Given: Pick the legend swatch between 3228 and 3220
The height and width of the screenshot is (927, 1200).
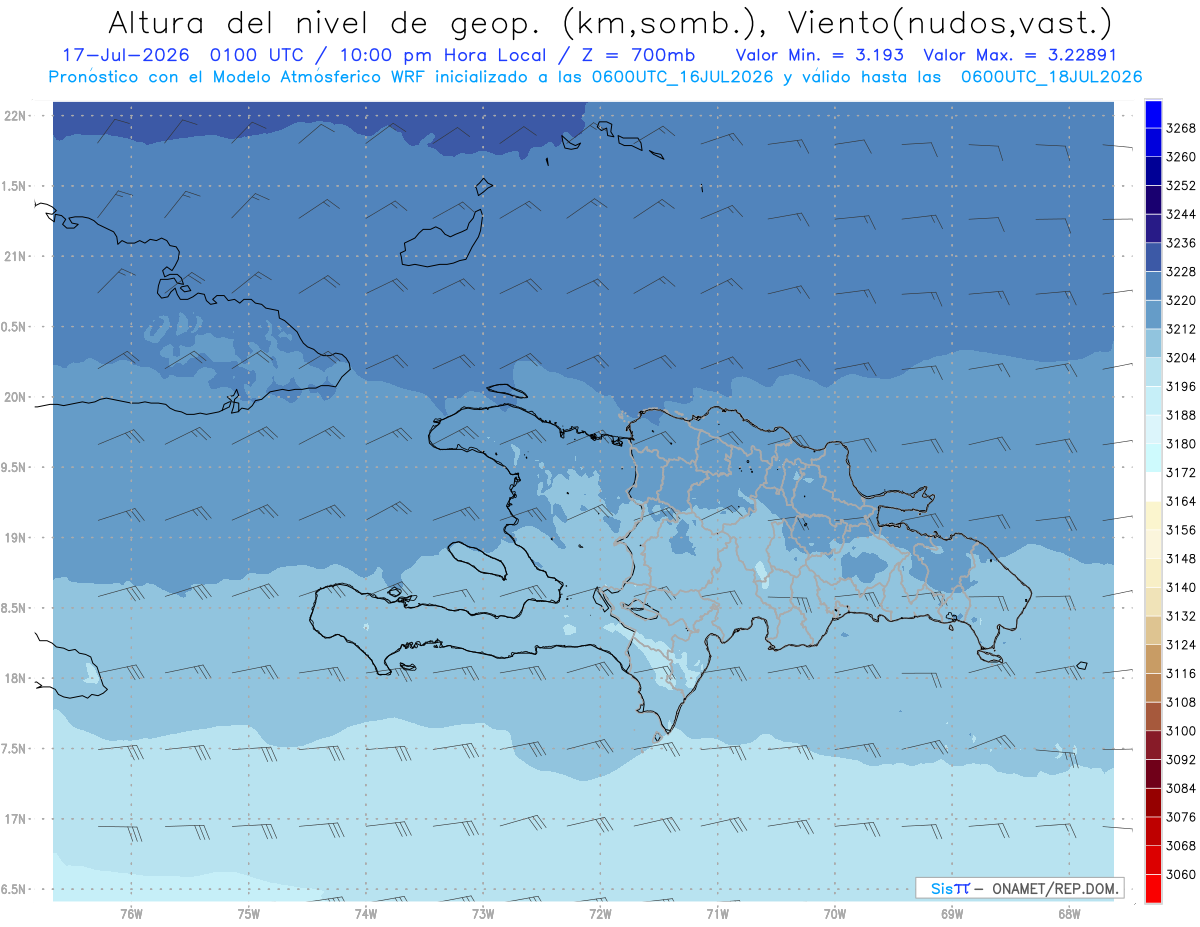Looking at the screenshot, I should tap(1152, 286).
